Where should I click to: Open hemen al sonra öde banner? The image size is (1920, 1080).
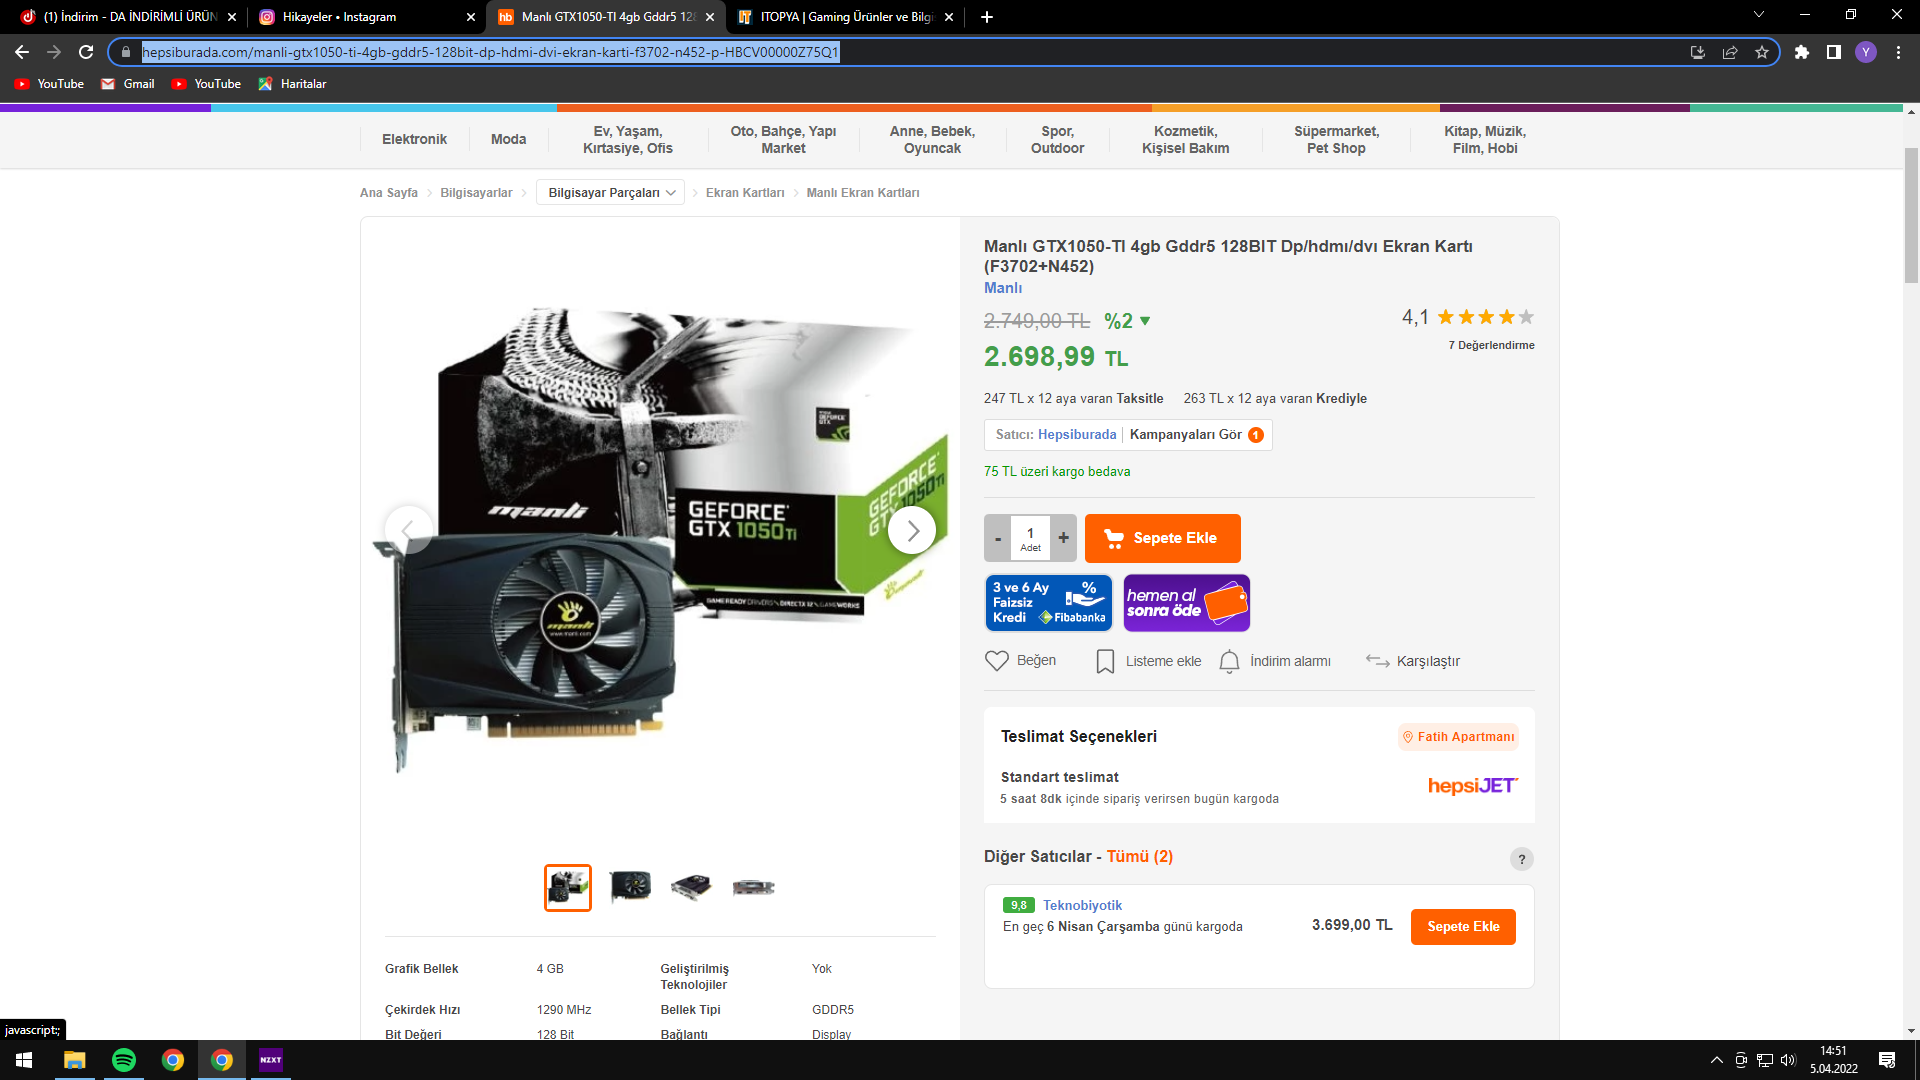1187,603
